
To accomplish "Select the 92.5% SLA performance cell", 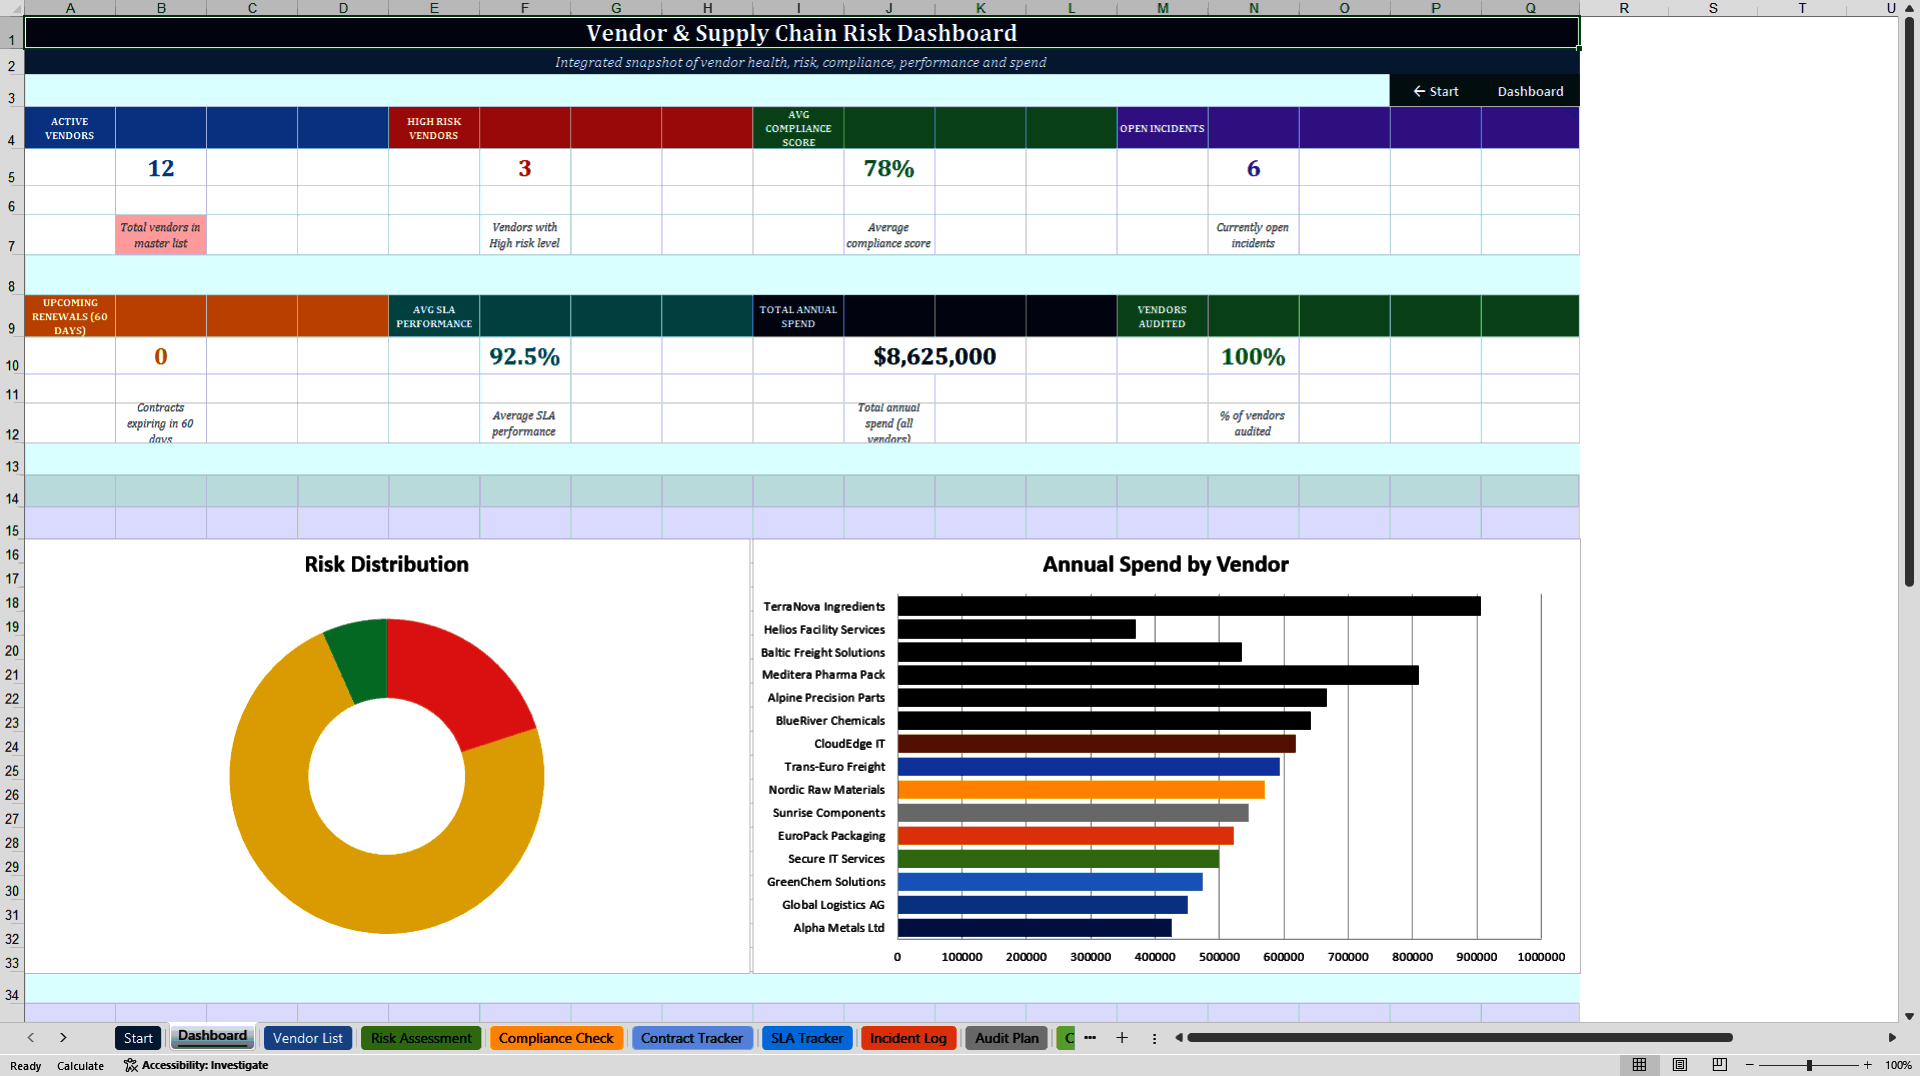I will [524, 357].
